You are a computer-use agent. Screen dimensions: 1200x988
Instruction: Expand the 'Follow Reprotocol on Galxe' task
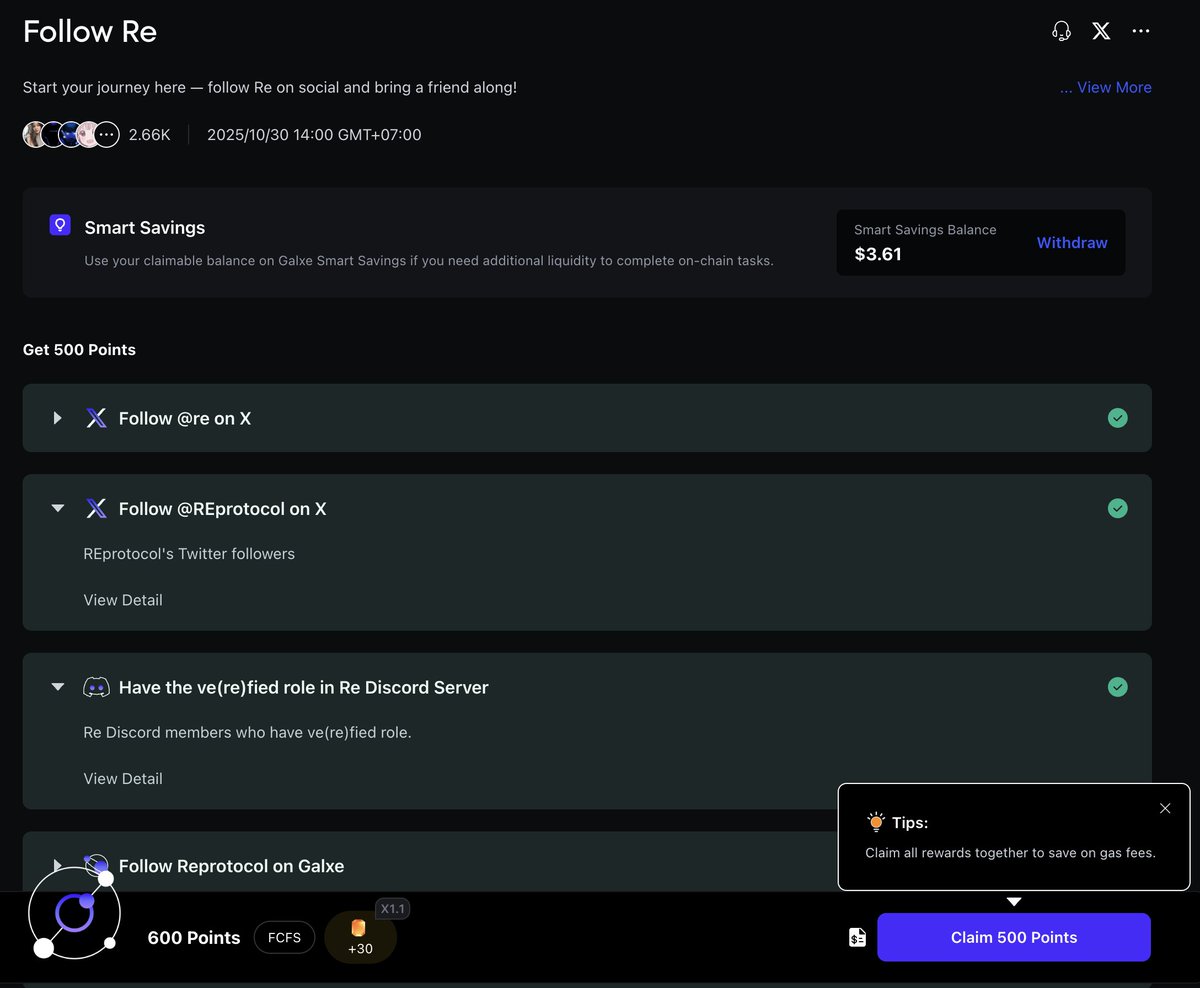57,866
